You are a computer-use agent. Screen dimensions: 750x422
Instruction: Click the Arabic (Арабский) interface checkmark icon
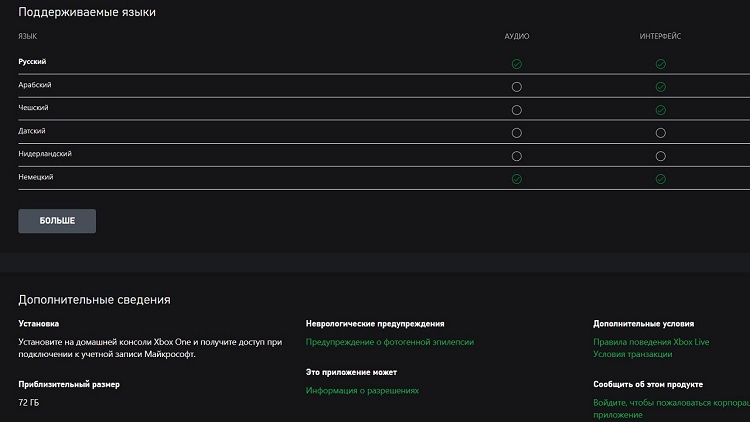pos(660,86)
